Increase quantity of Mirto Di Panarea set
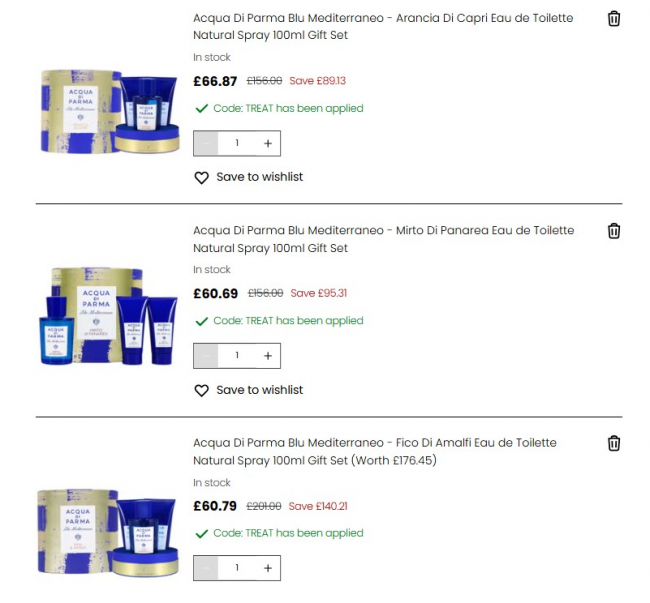The image size is (650, 603). (268, 356)
